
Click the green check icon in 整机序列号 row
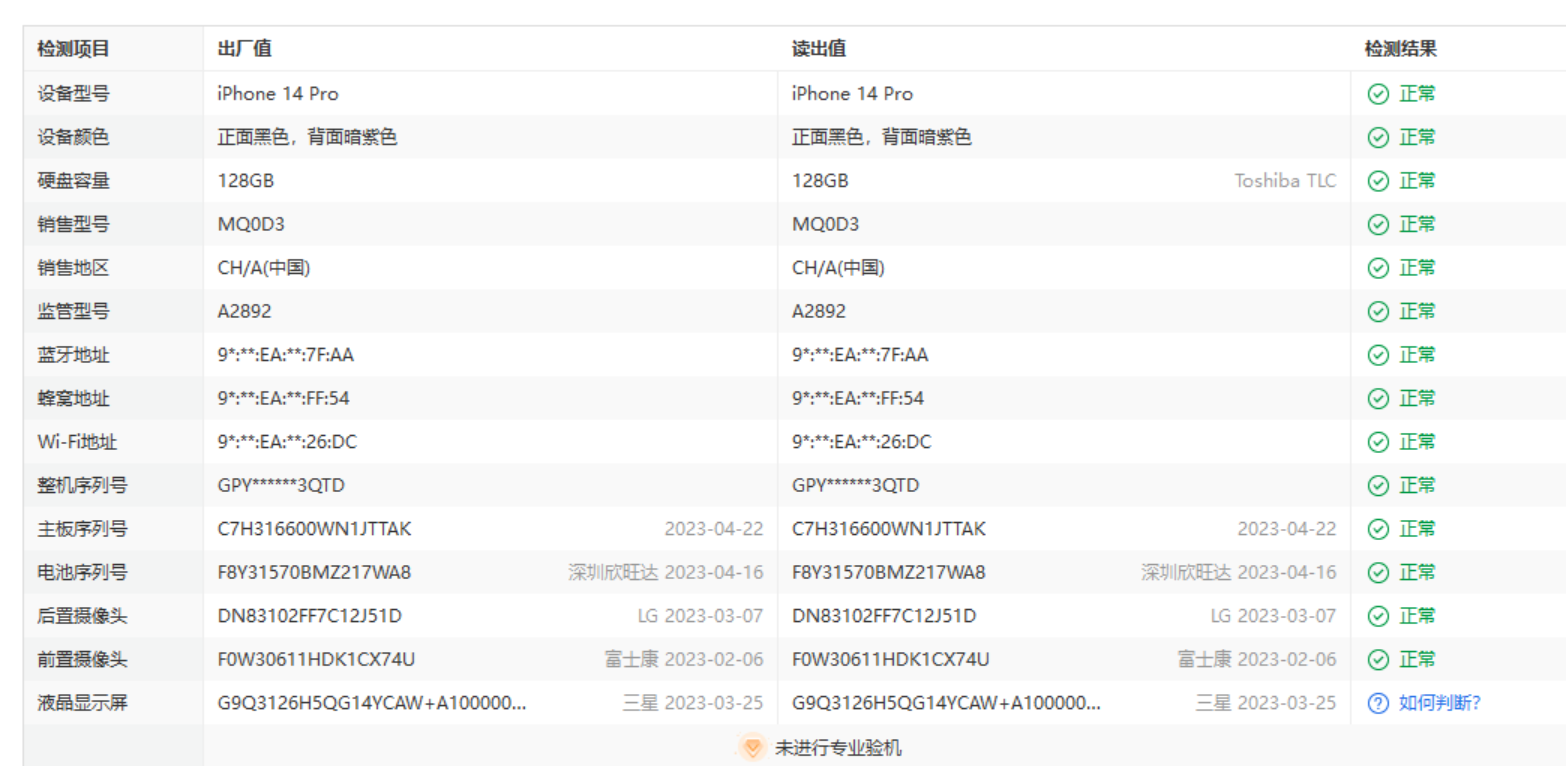coord(1378,486)
